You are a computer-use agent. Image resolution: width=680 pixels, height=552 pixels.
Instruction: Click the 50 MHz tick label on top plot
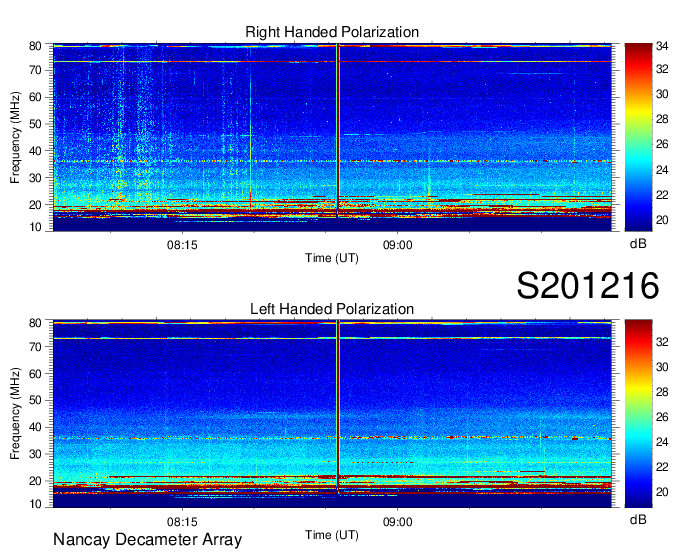[x=35, y=124]
